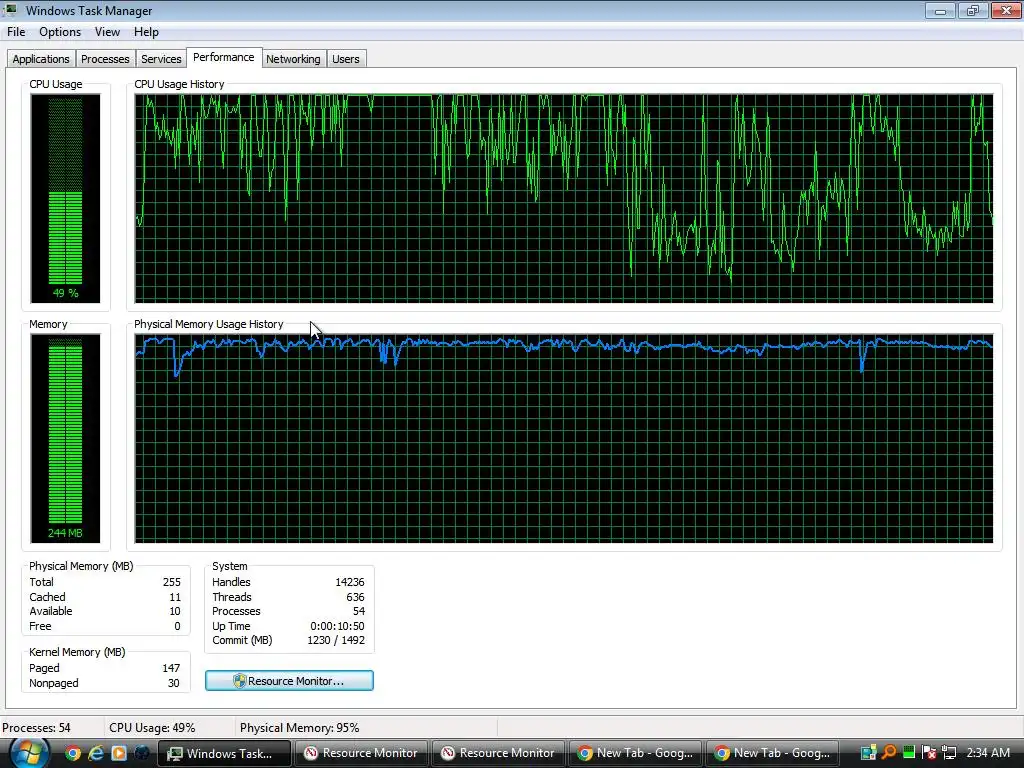Click the Handles value 14236
Viewport: 1024px width, 768px height.
(349, 582)
